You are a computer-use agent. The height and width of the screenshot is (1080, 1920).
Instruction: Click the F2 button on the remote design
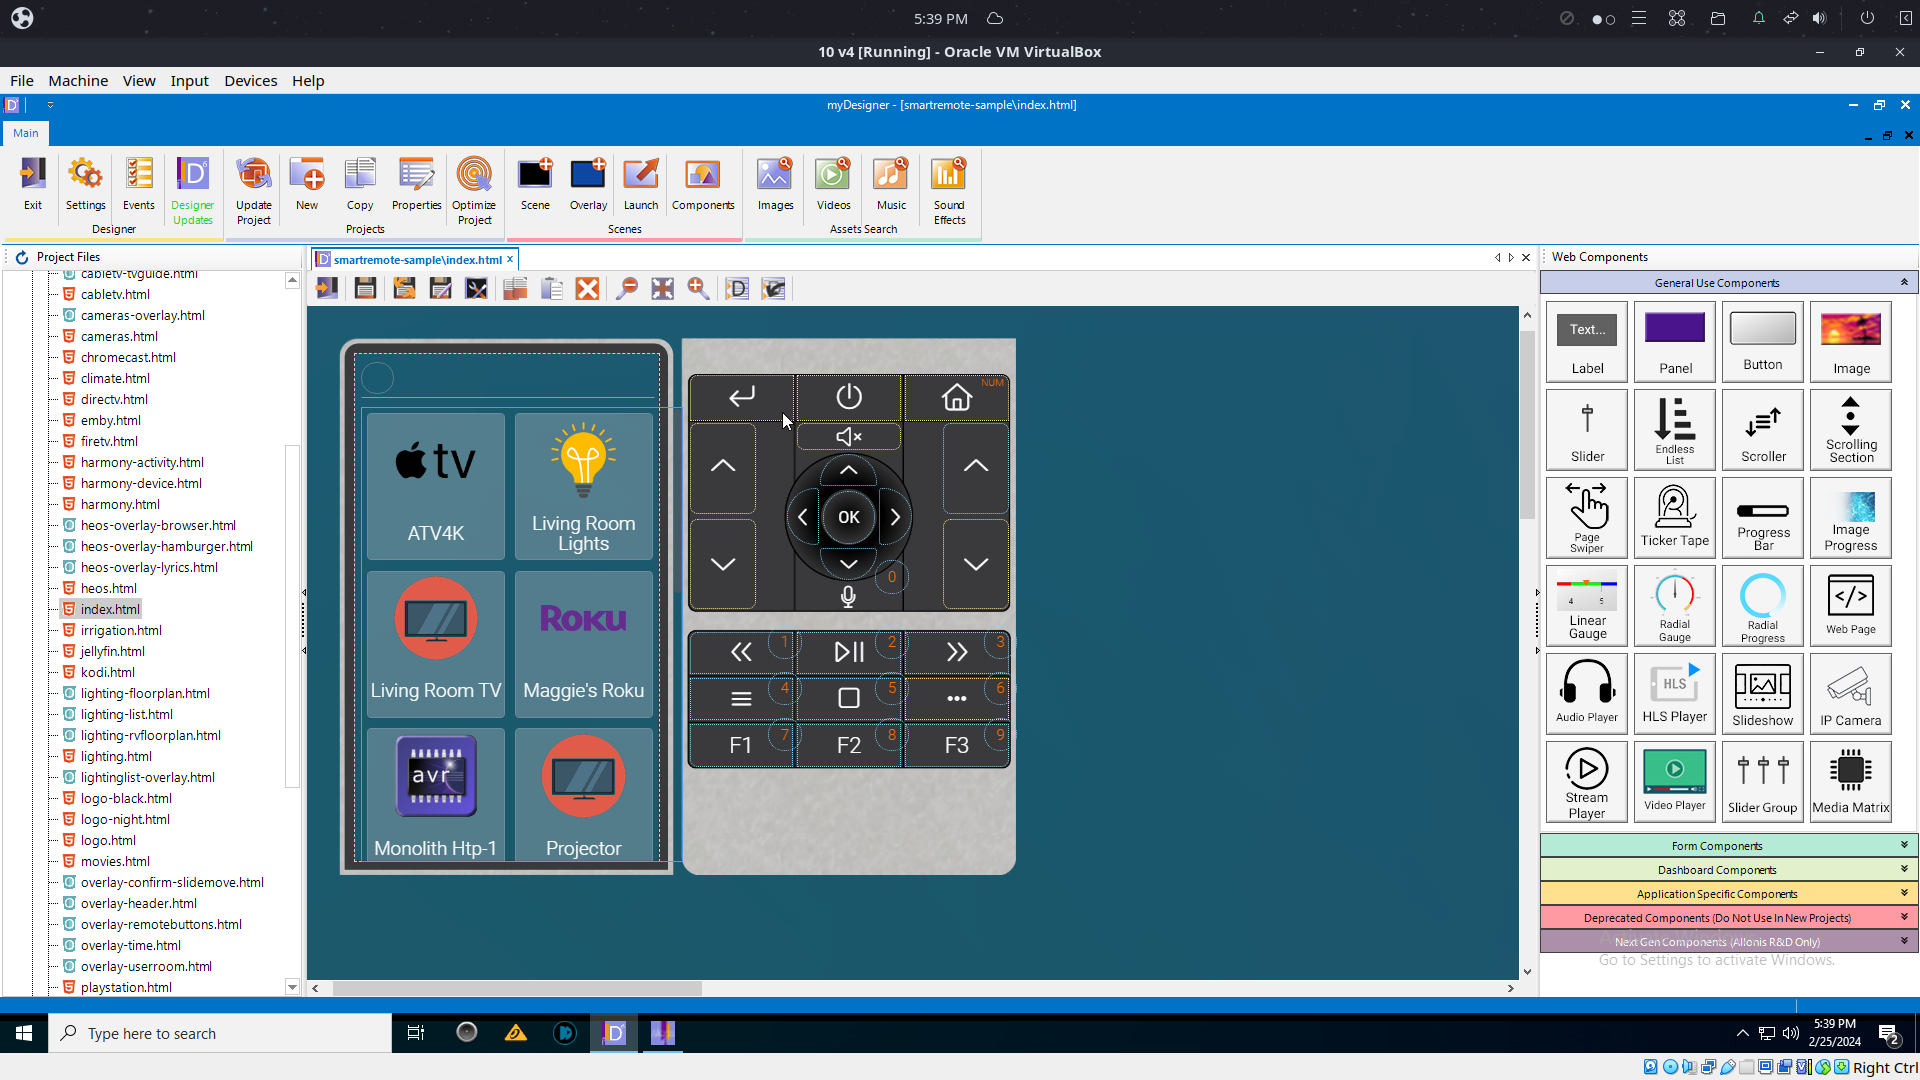point(849,745)
